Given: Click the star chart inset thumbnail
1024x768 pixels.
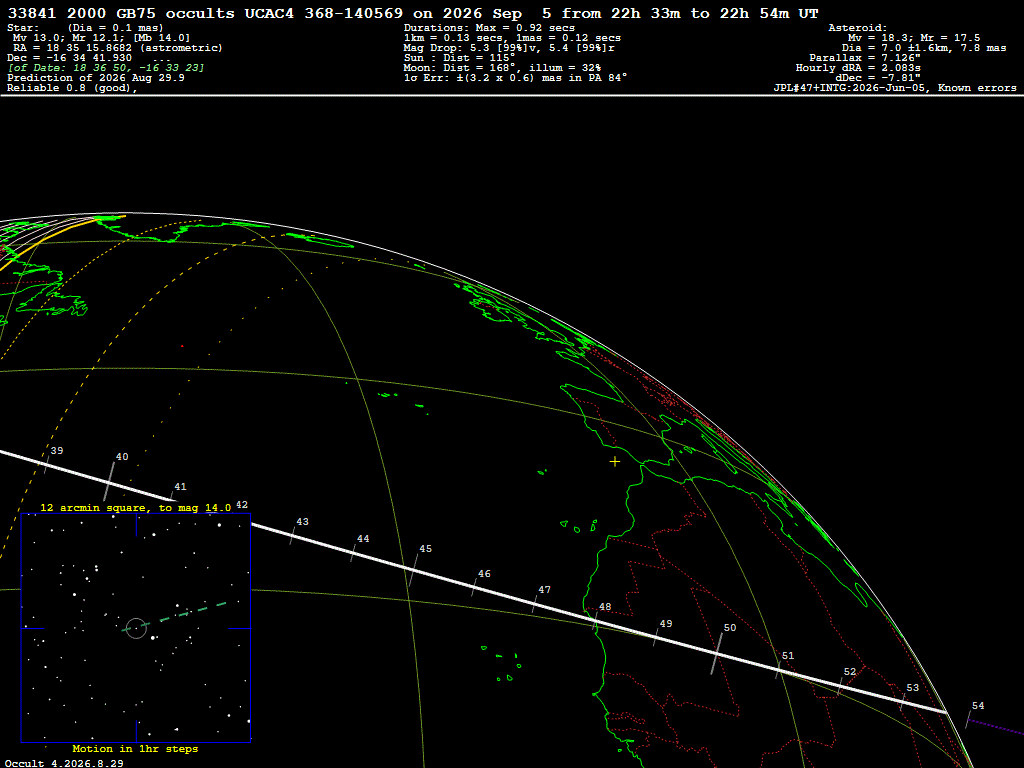Looking at the screenshot, I should coord(136,628).
